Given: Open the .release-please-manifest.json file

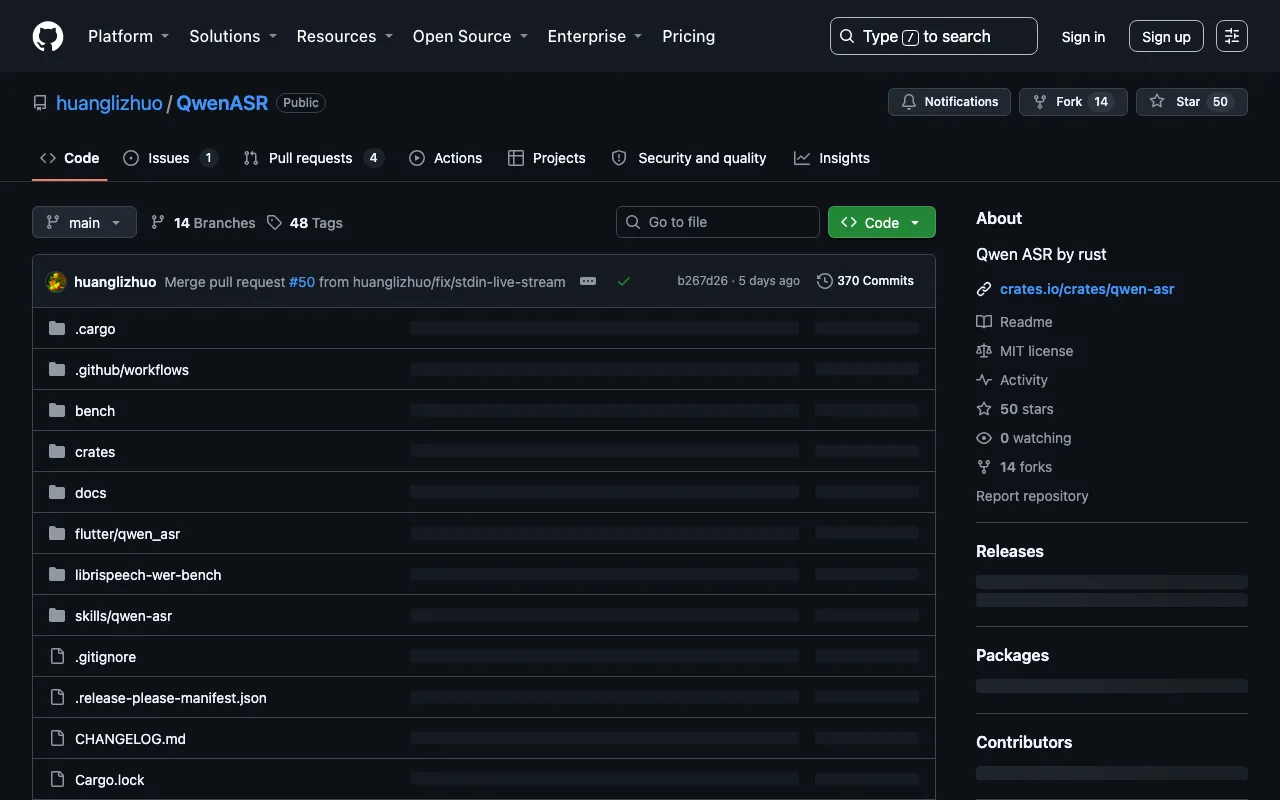Looking at the screenshot, I should pyautogui.click(x=171, y=698).
